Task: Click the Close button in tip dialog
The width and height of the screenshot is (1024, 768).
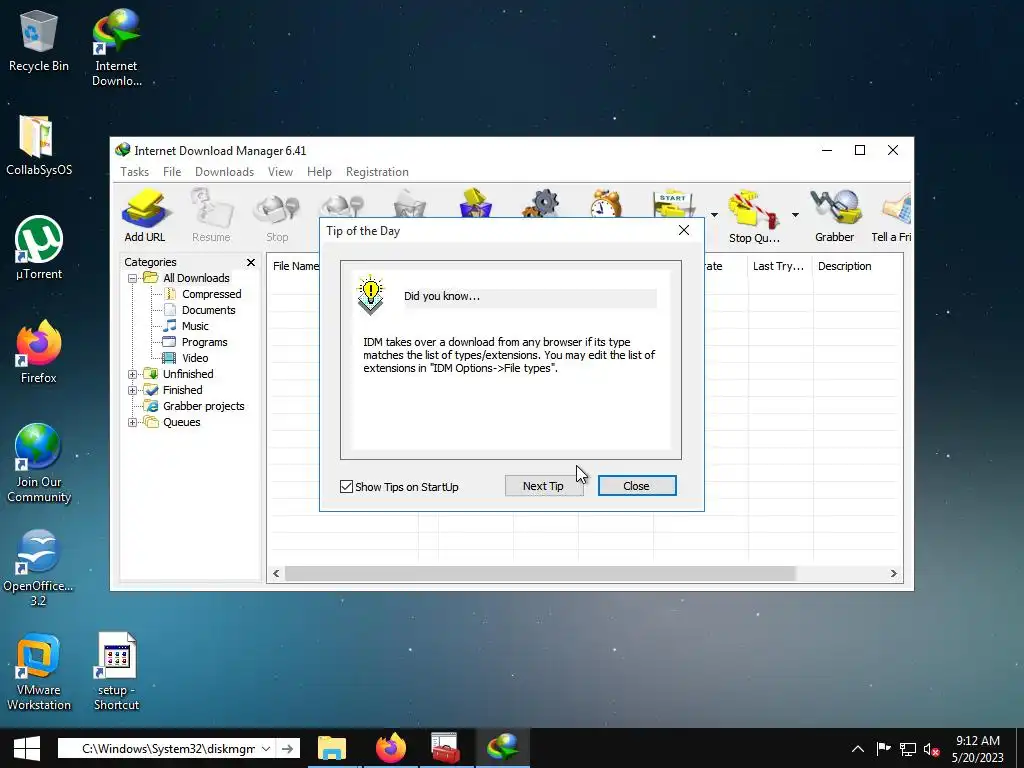Action: [x=637, y=486]
